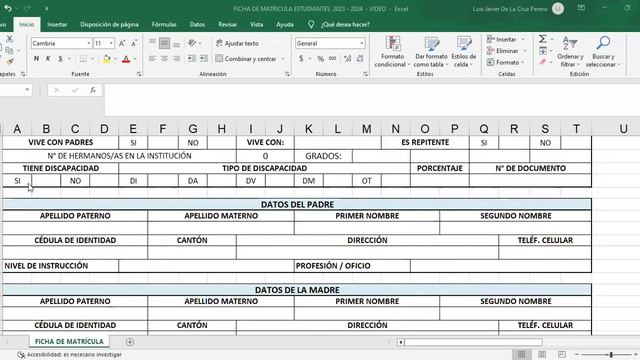Align text left icon
The width and height of the screenshot is (640, 360).
coord(152,59)
